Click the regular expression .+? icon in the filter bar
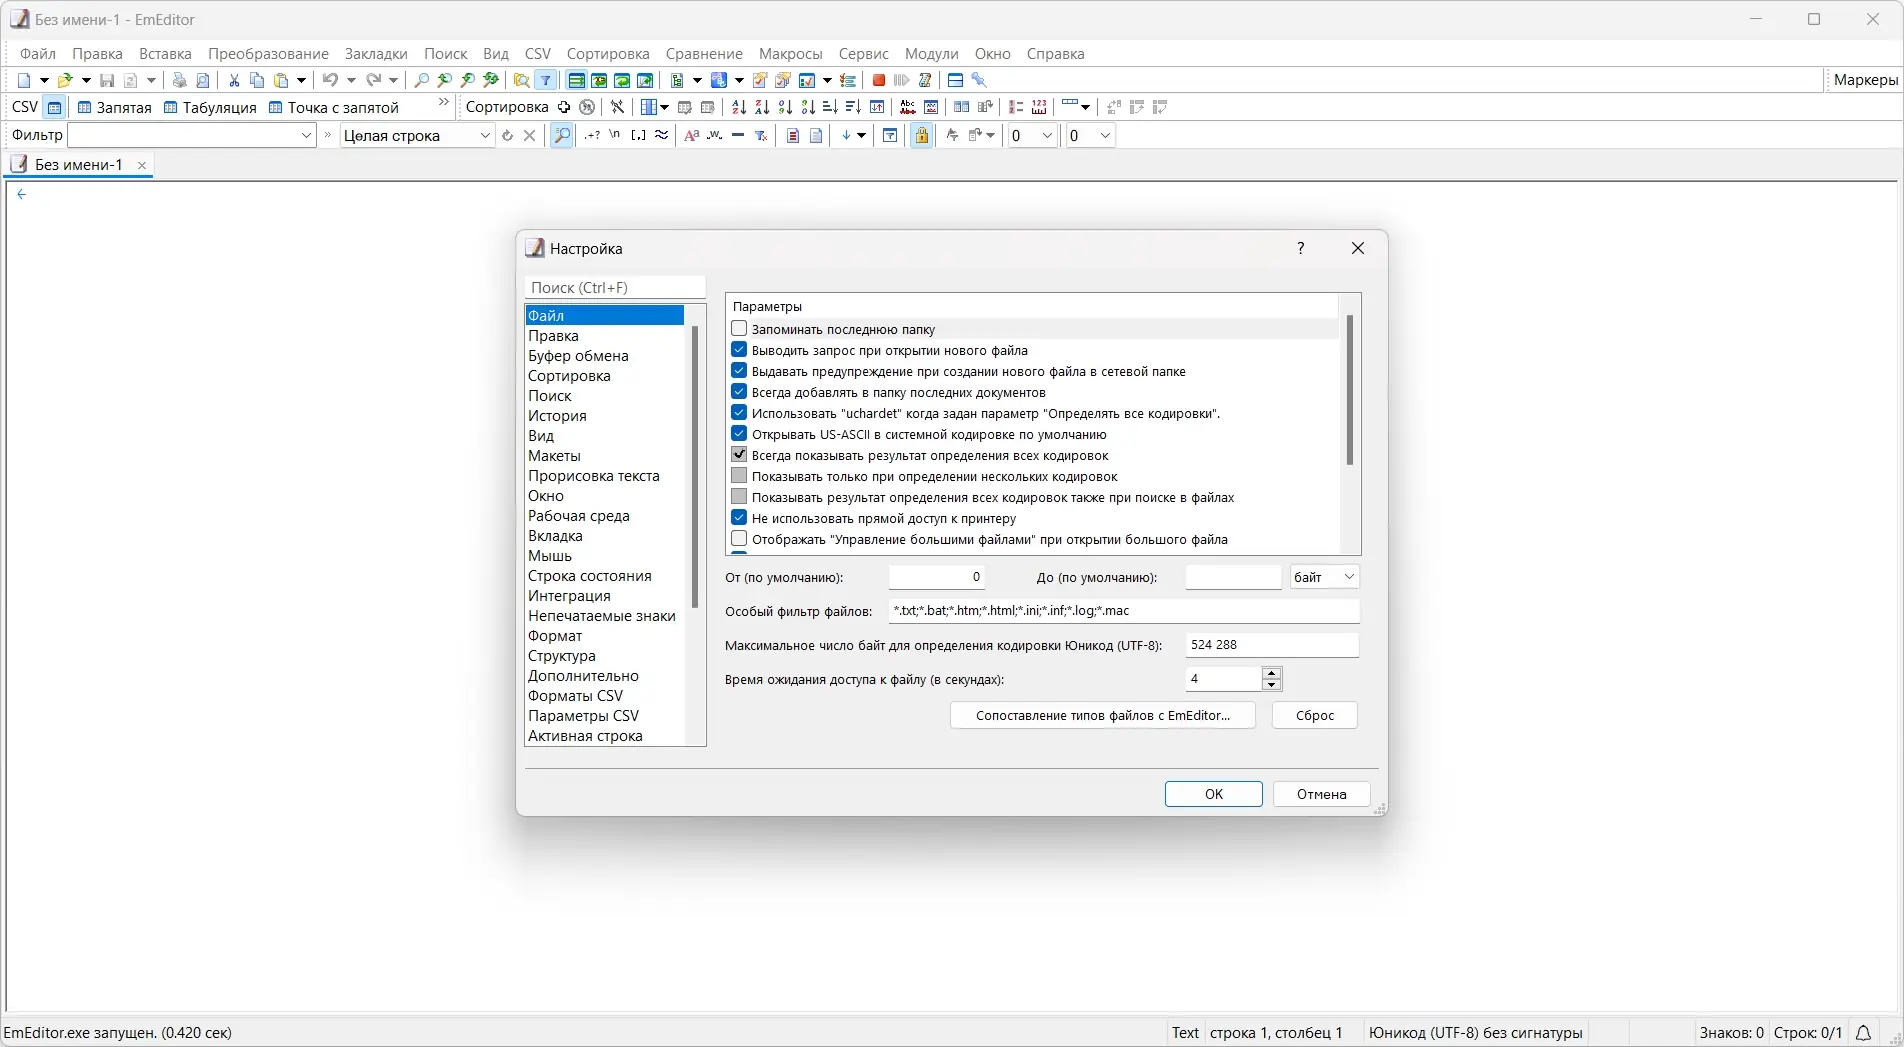The height and width of the screenshot is (1047, 1904). pyautogui.click(x=593, y=135)
